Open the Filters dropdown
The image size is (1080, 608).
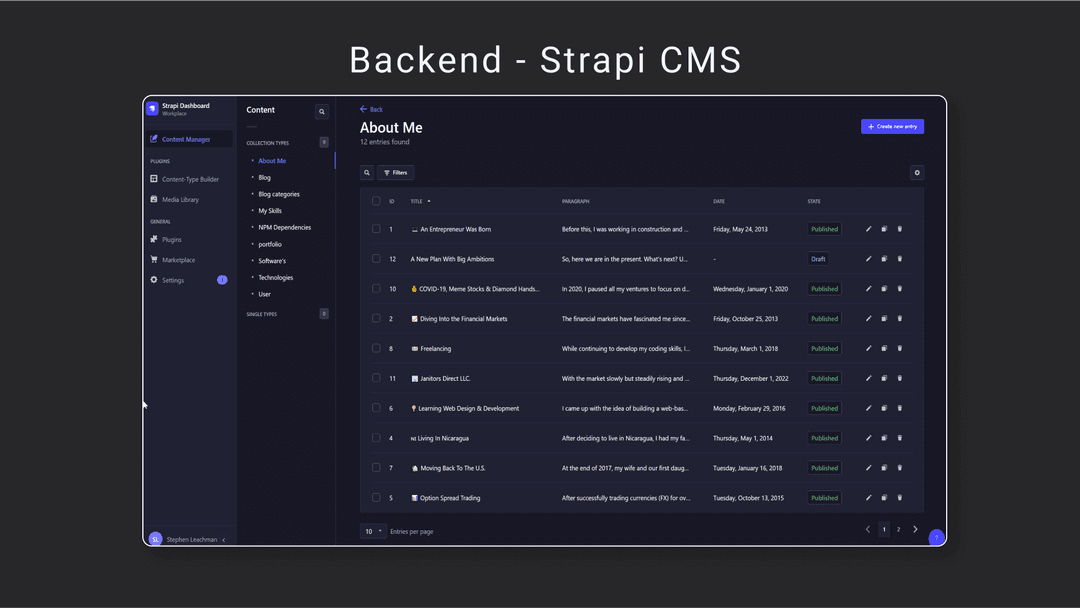coord(396,173)
